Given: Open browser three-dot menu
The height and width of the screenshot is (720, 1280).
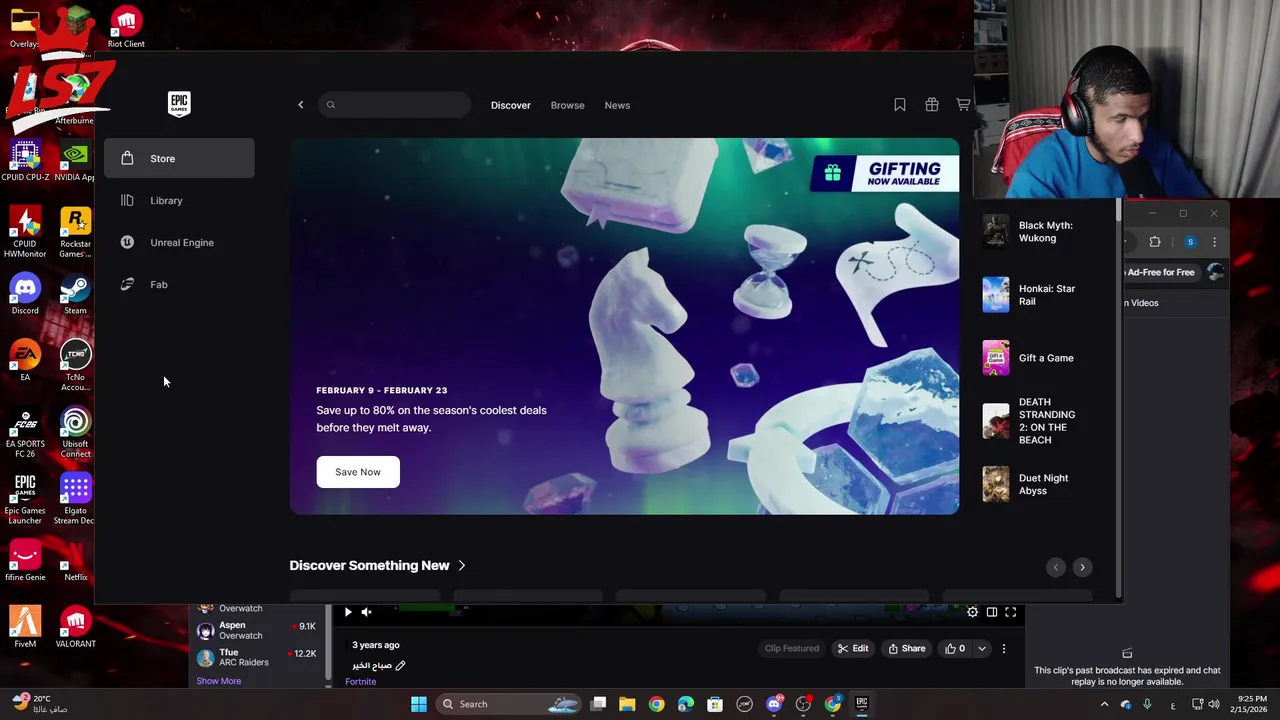Looking at the screenshot, I should tap(1215, 242).
